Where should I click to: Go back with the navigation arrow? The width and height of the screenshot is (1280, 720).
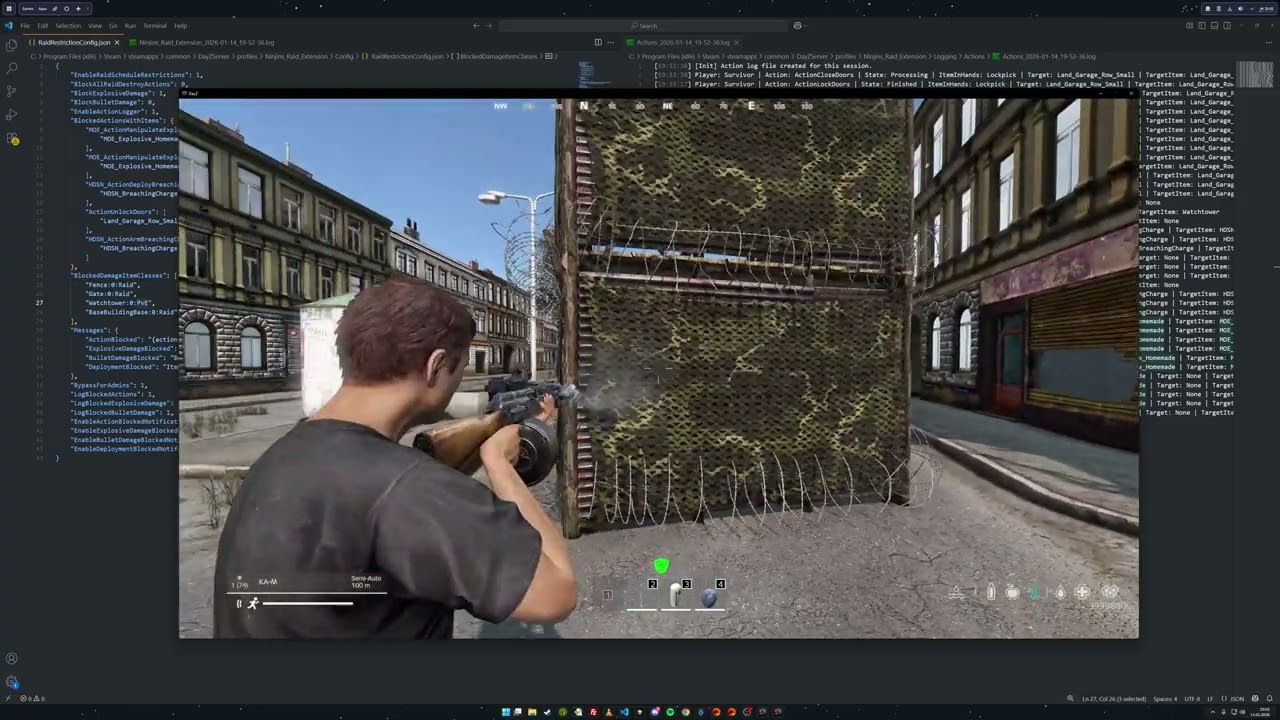(476, 25)
